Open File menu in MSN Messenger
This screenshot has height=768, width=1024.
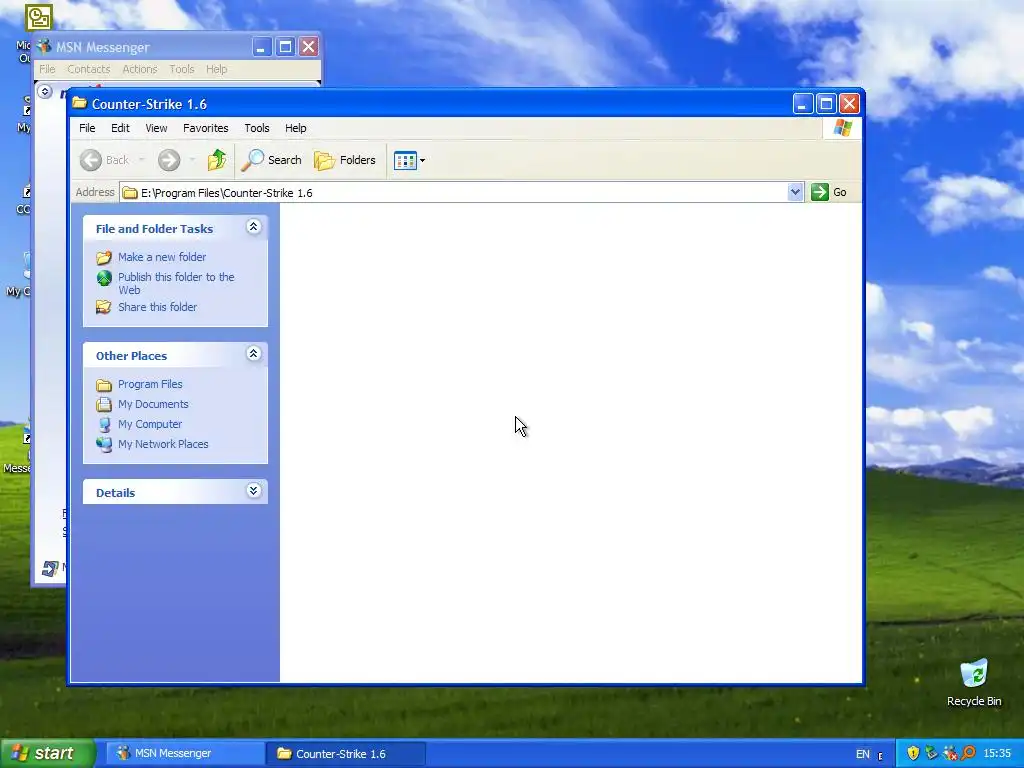click(47, 69)
